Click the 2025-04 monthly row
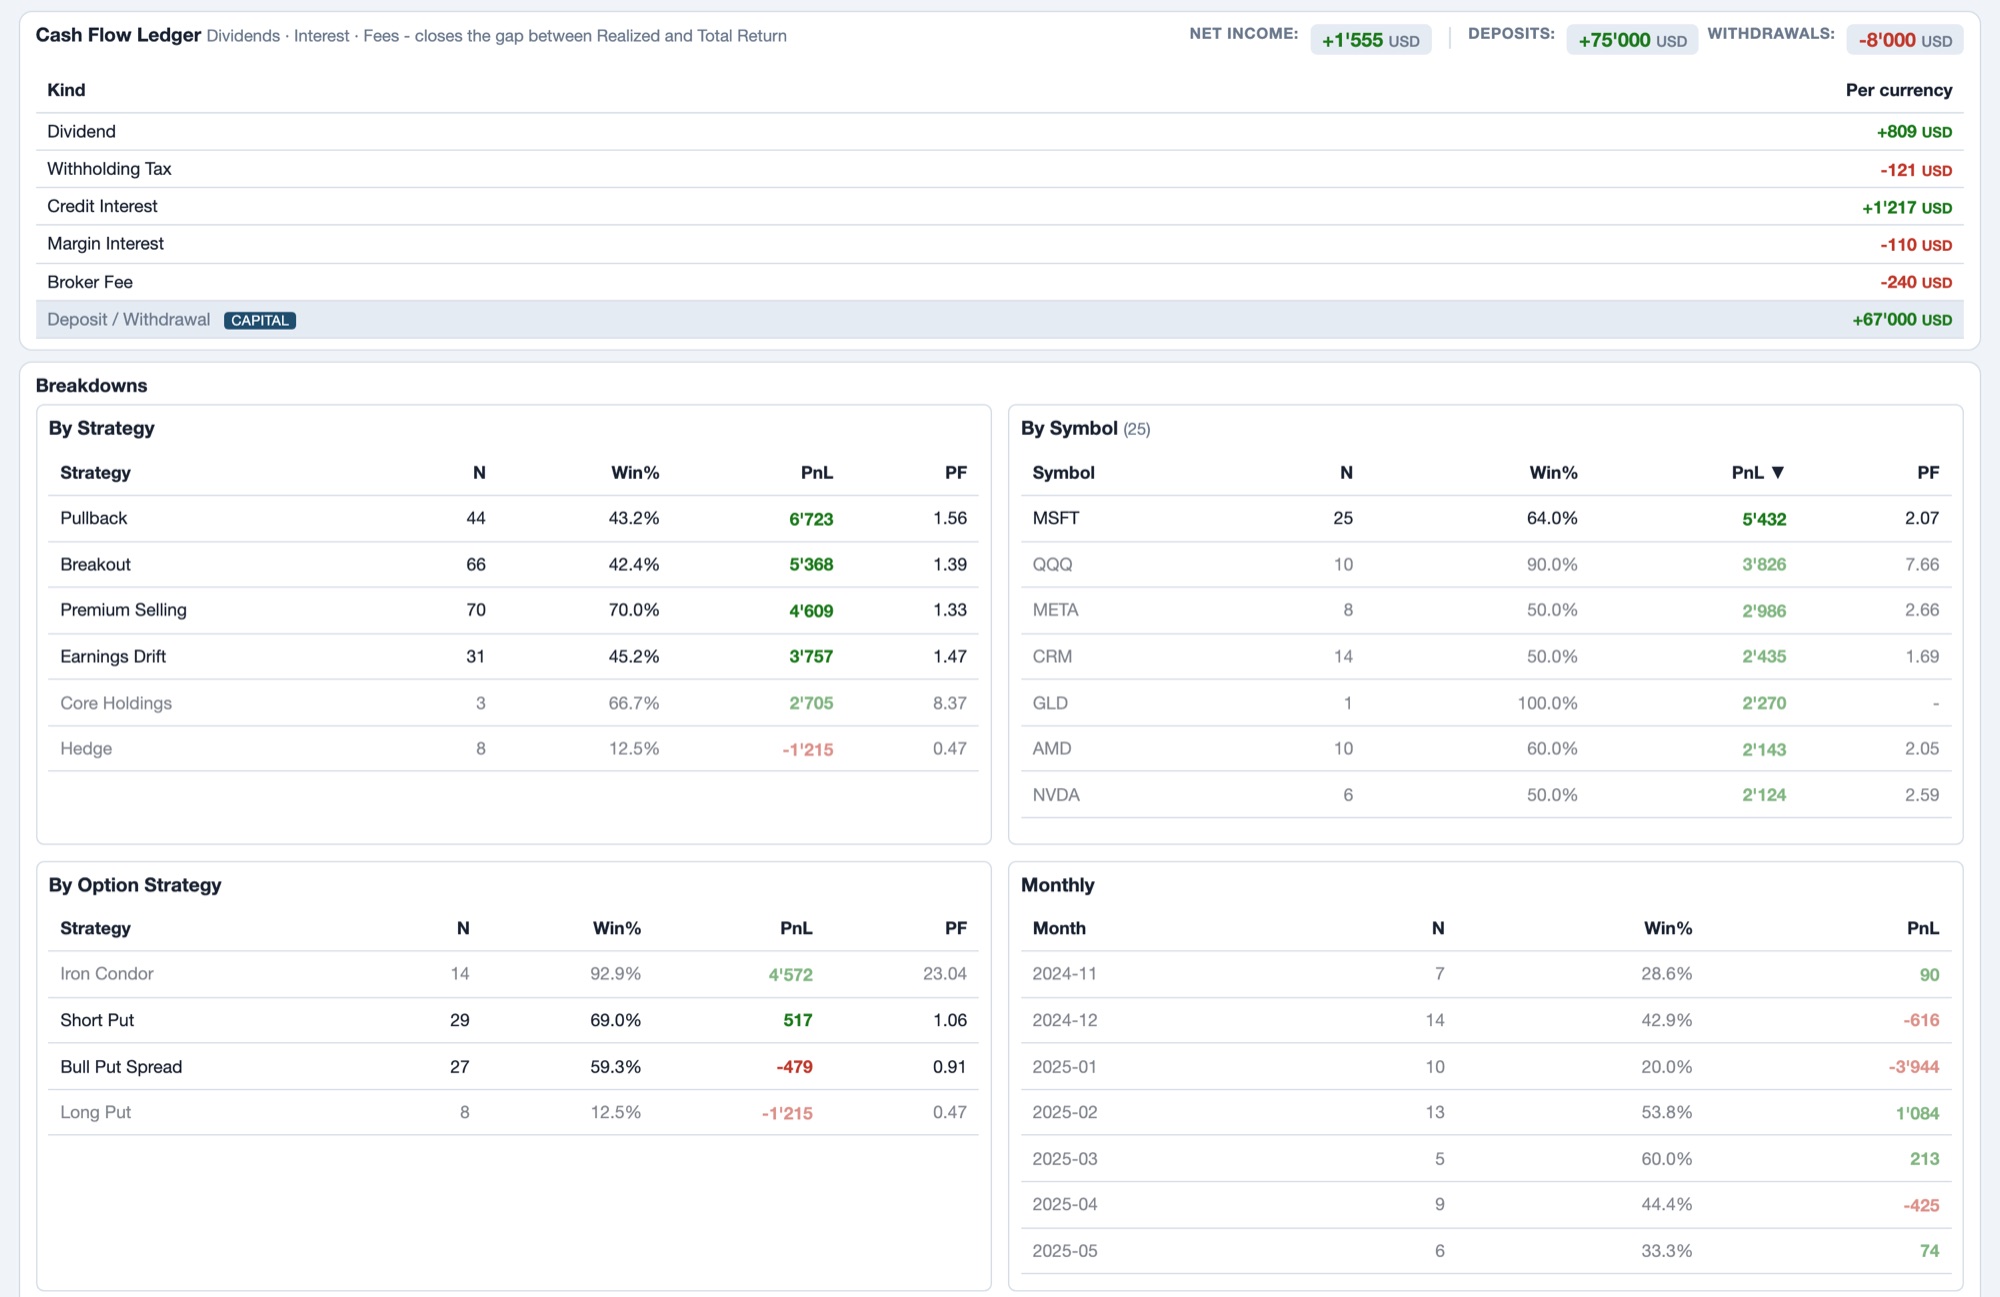The width and height of the screenshot is (2000, 1297). pyautogui.click(x=1486, y=1205)
